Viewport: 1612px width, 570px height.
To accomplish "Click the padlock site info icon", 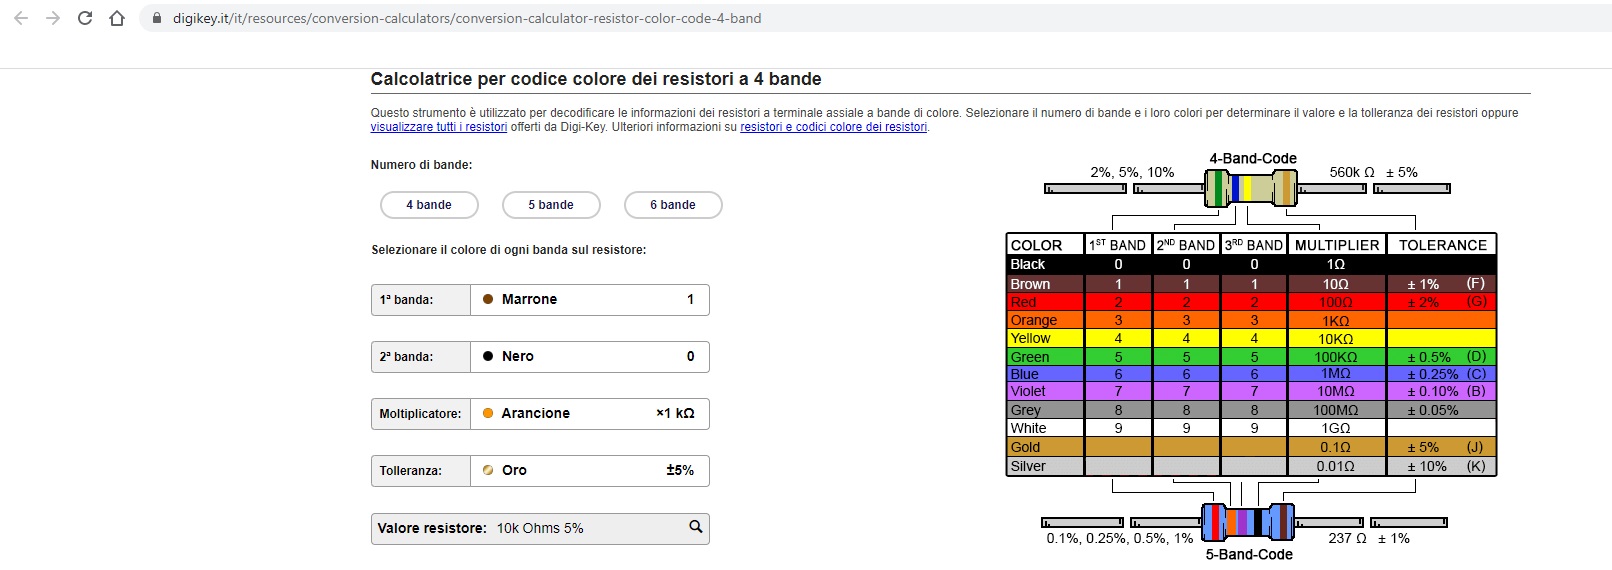I will (x=157, y=18).
